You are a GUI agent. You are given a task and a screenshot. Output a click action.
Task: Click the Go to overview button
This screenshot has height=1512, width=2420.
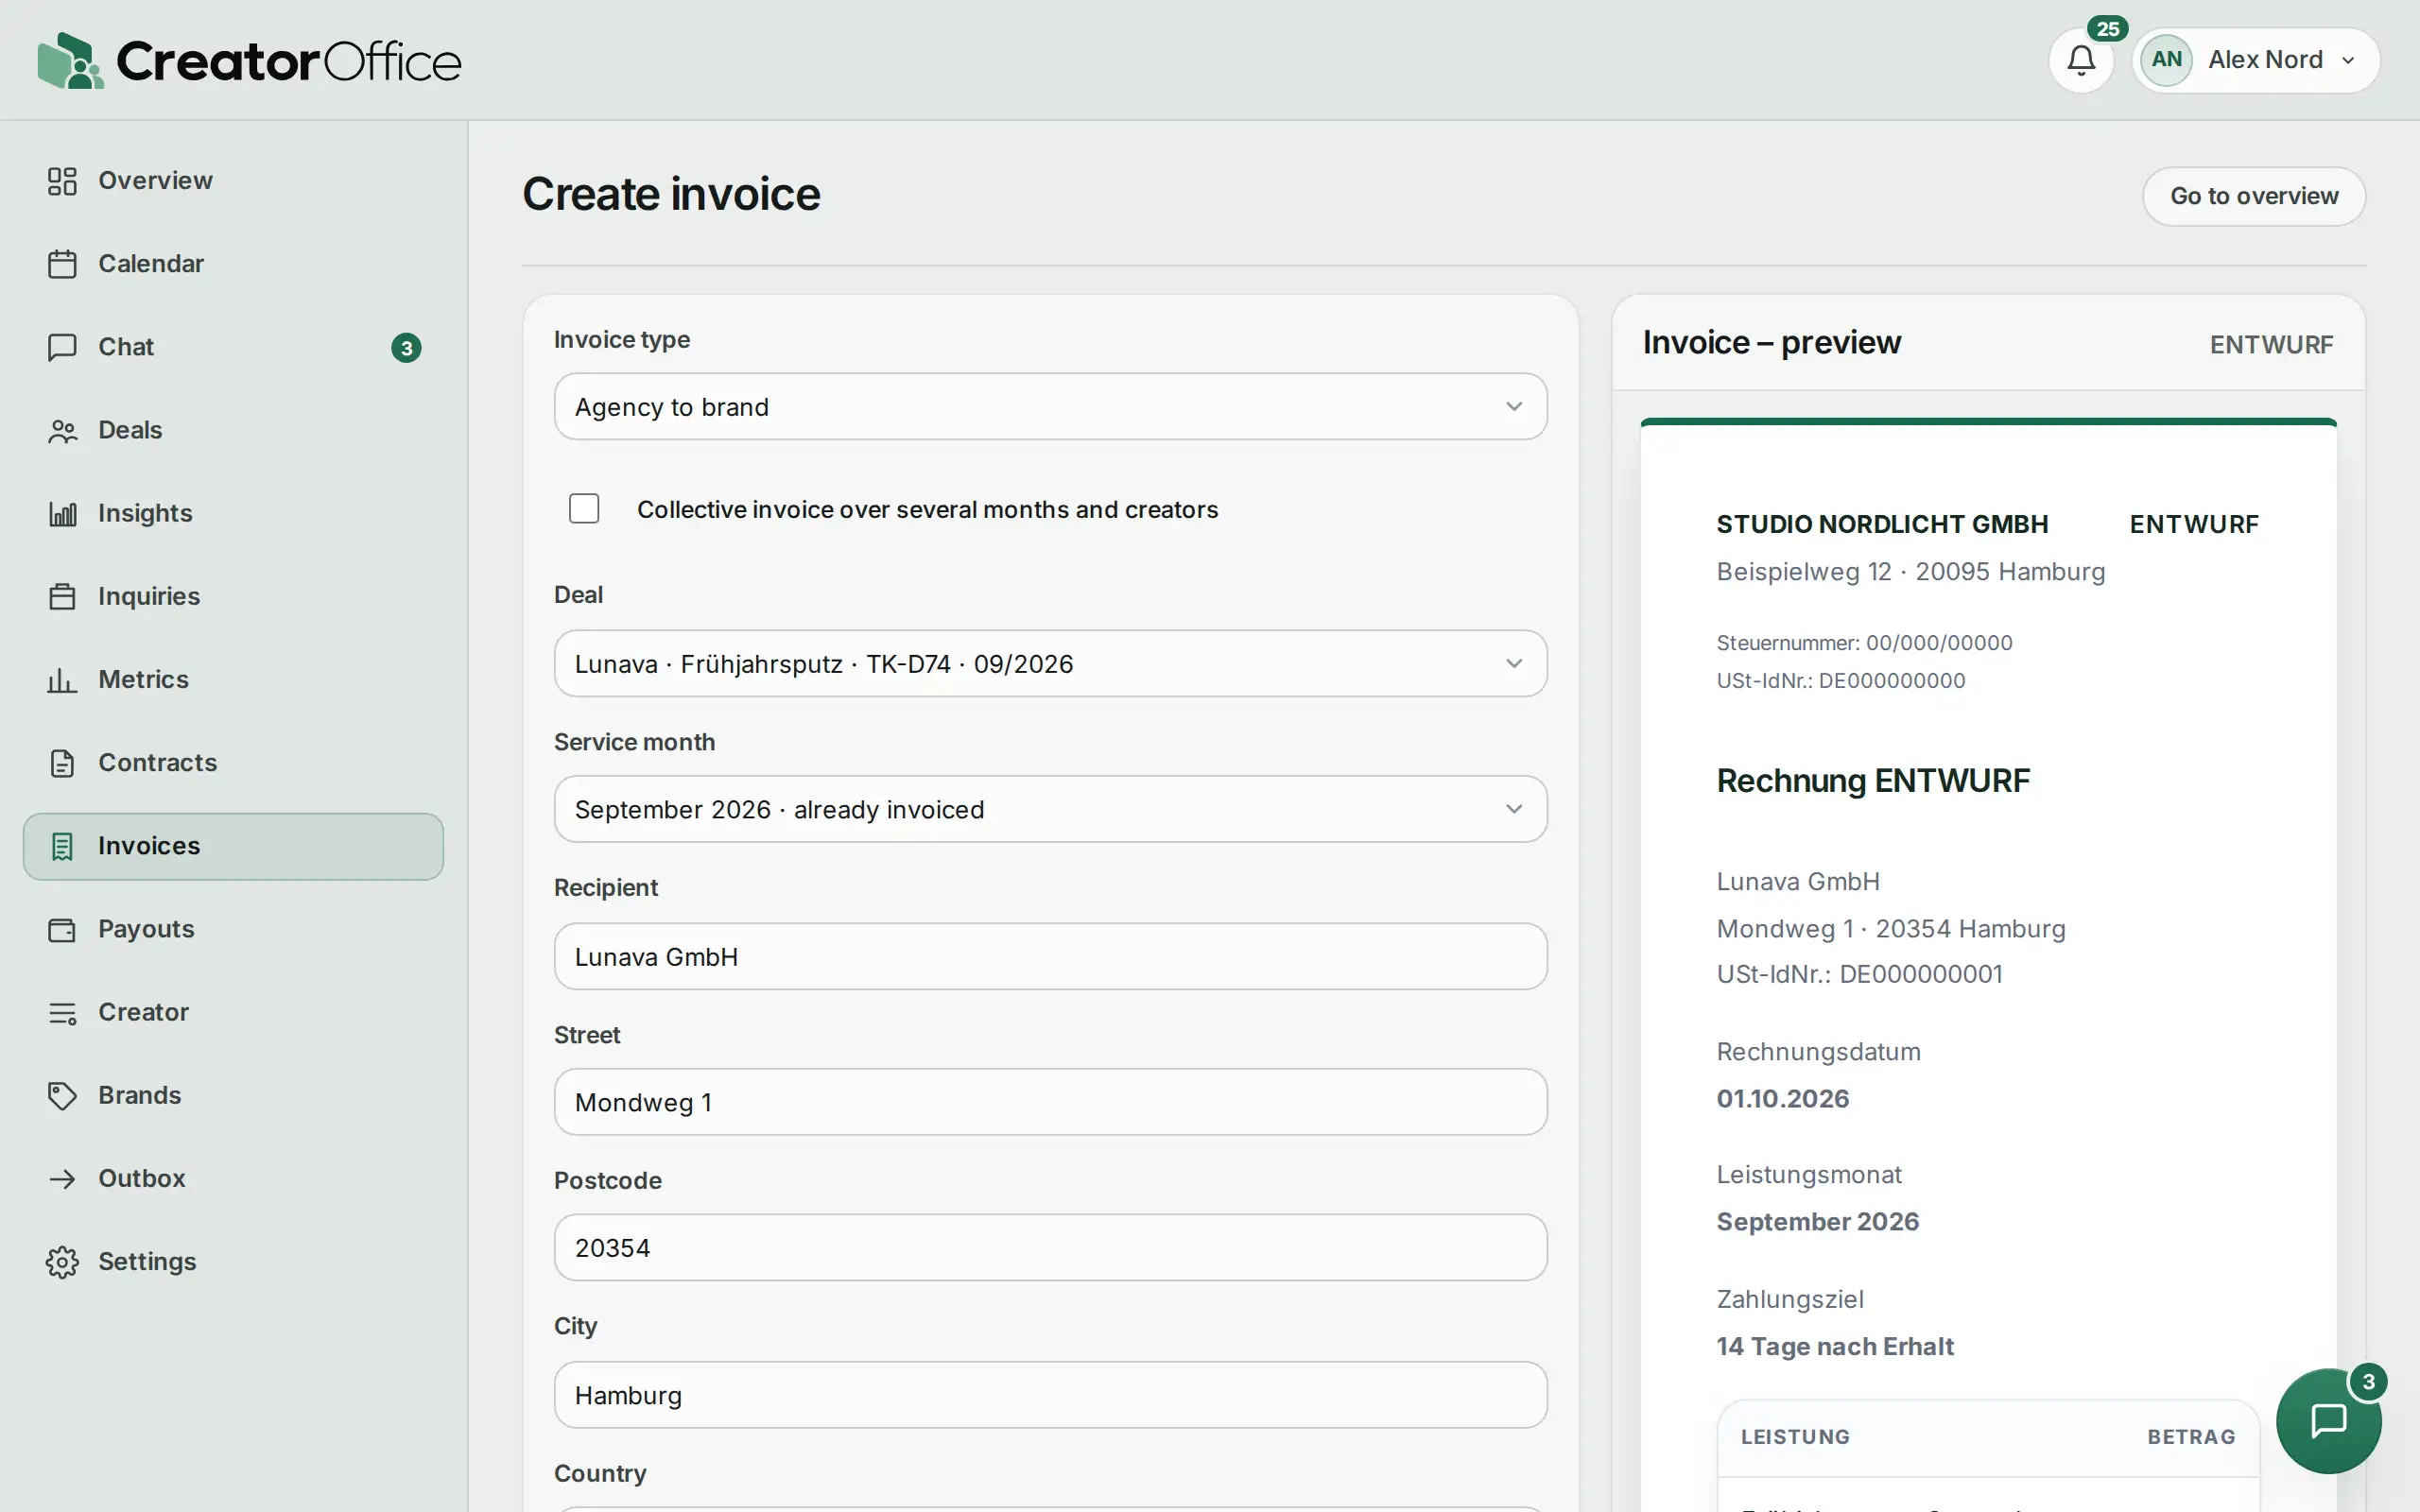coord(2254,196)
